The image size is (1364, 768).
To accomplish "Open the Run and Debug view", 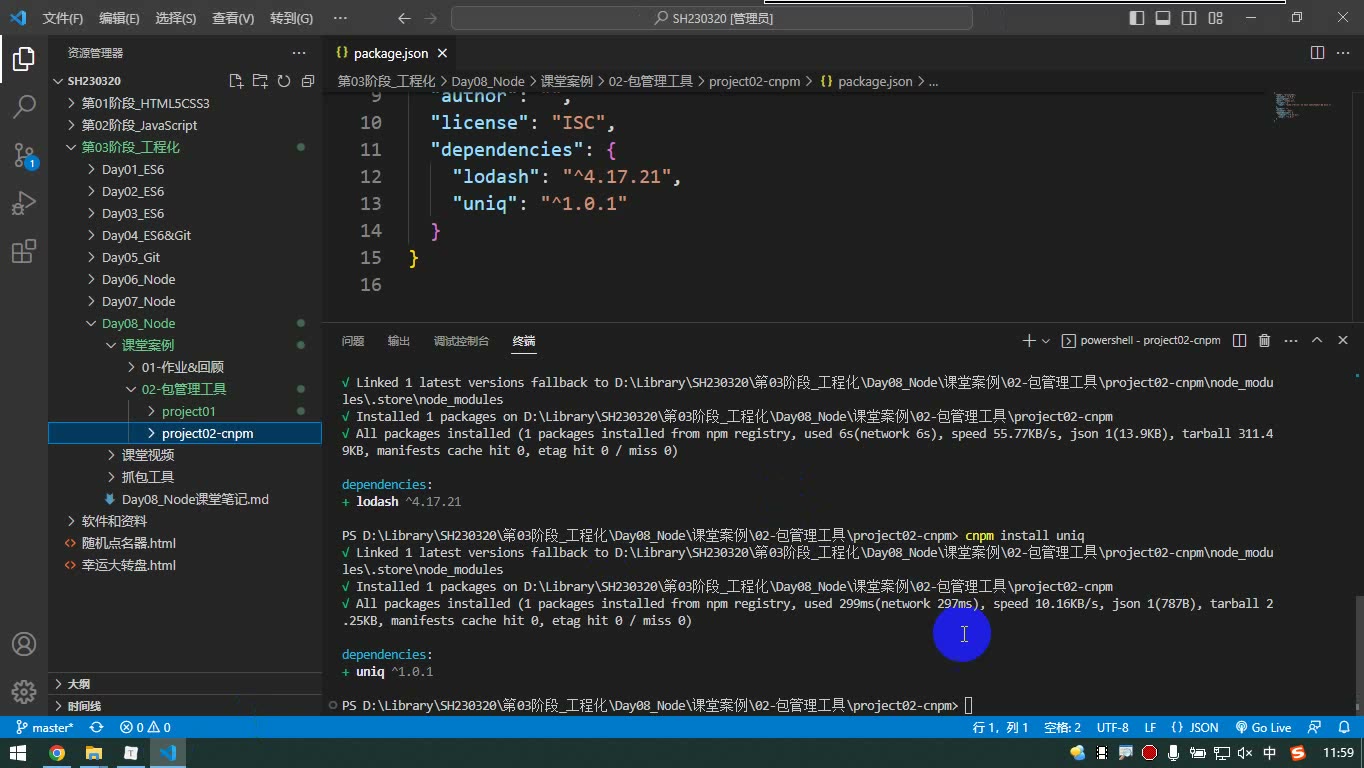I will click(24, 203).
